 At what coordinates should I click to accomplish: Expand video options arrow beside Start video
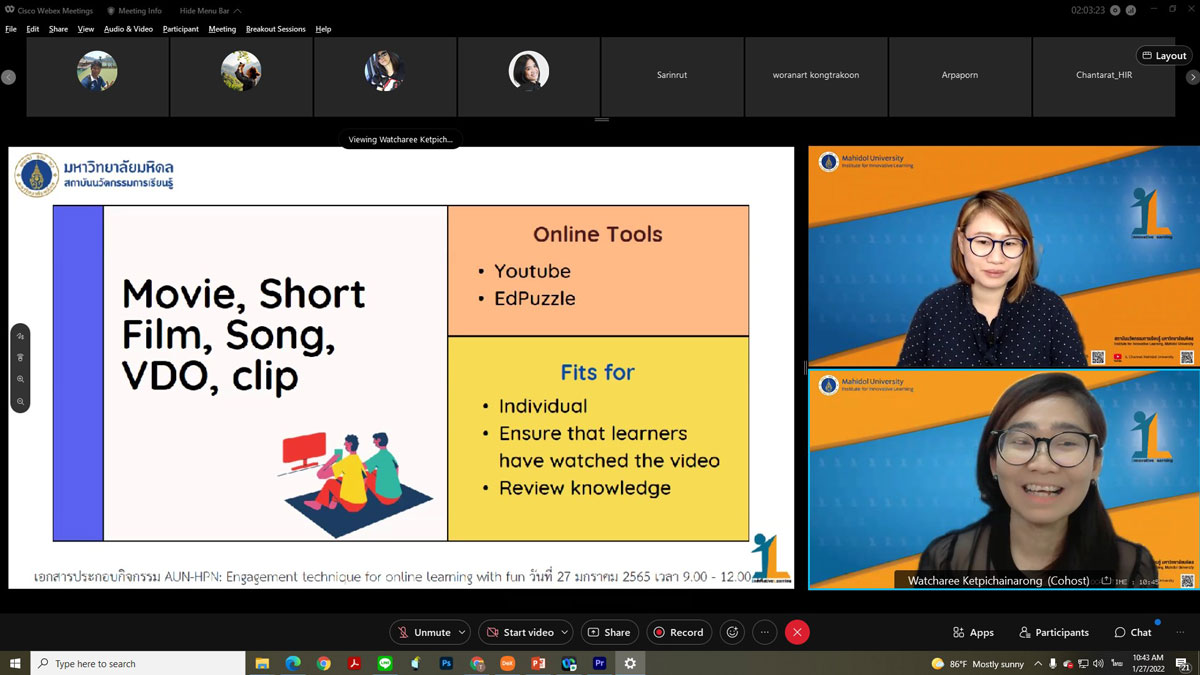tap(565, 632)
